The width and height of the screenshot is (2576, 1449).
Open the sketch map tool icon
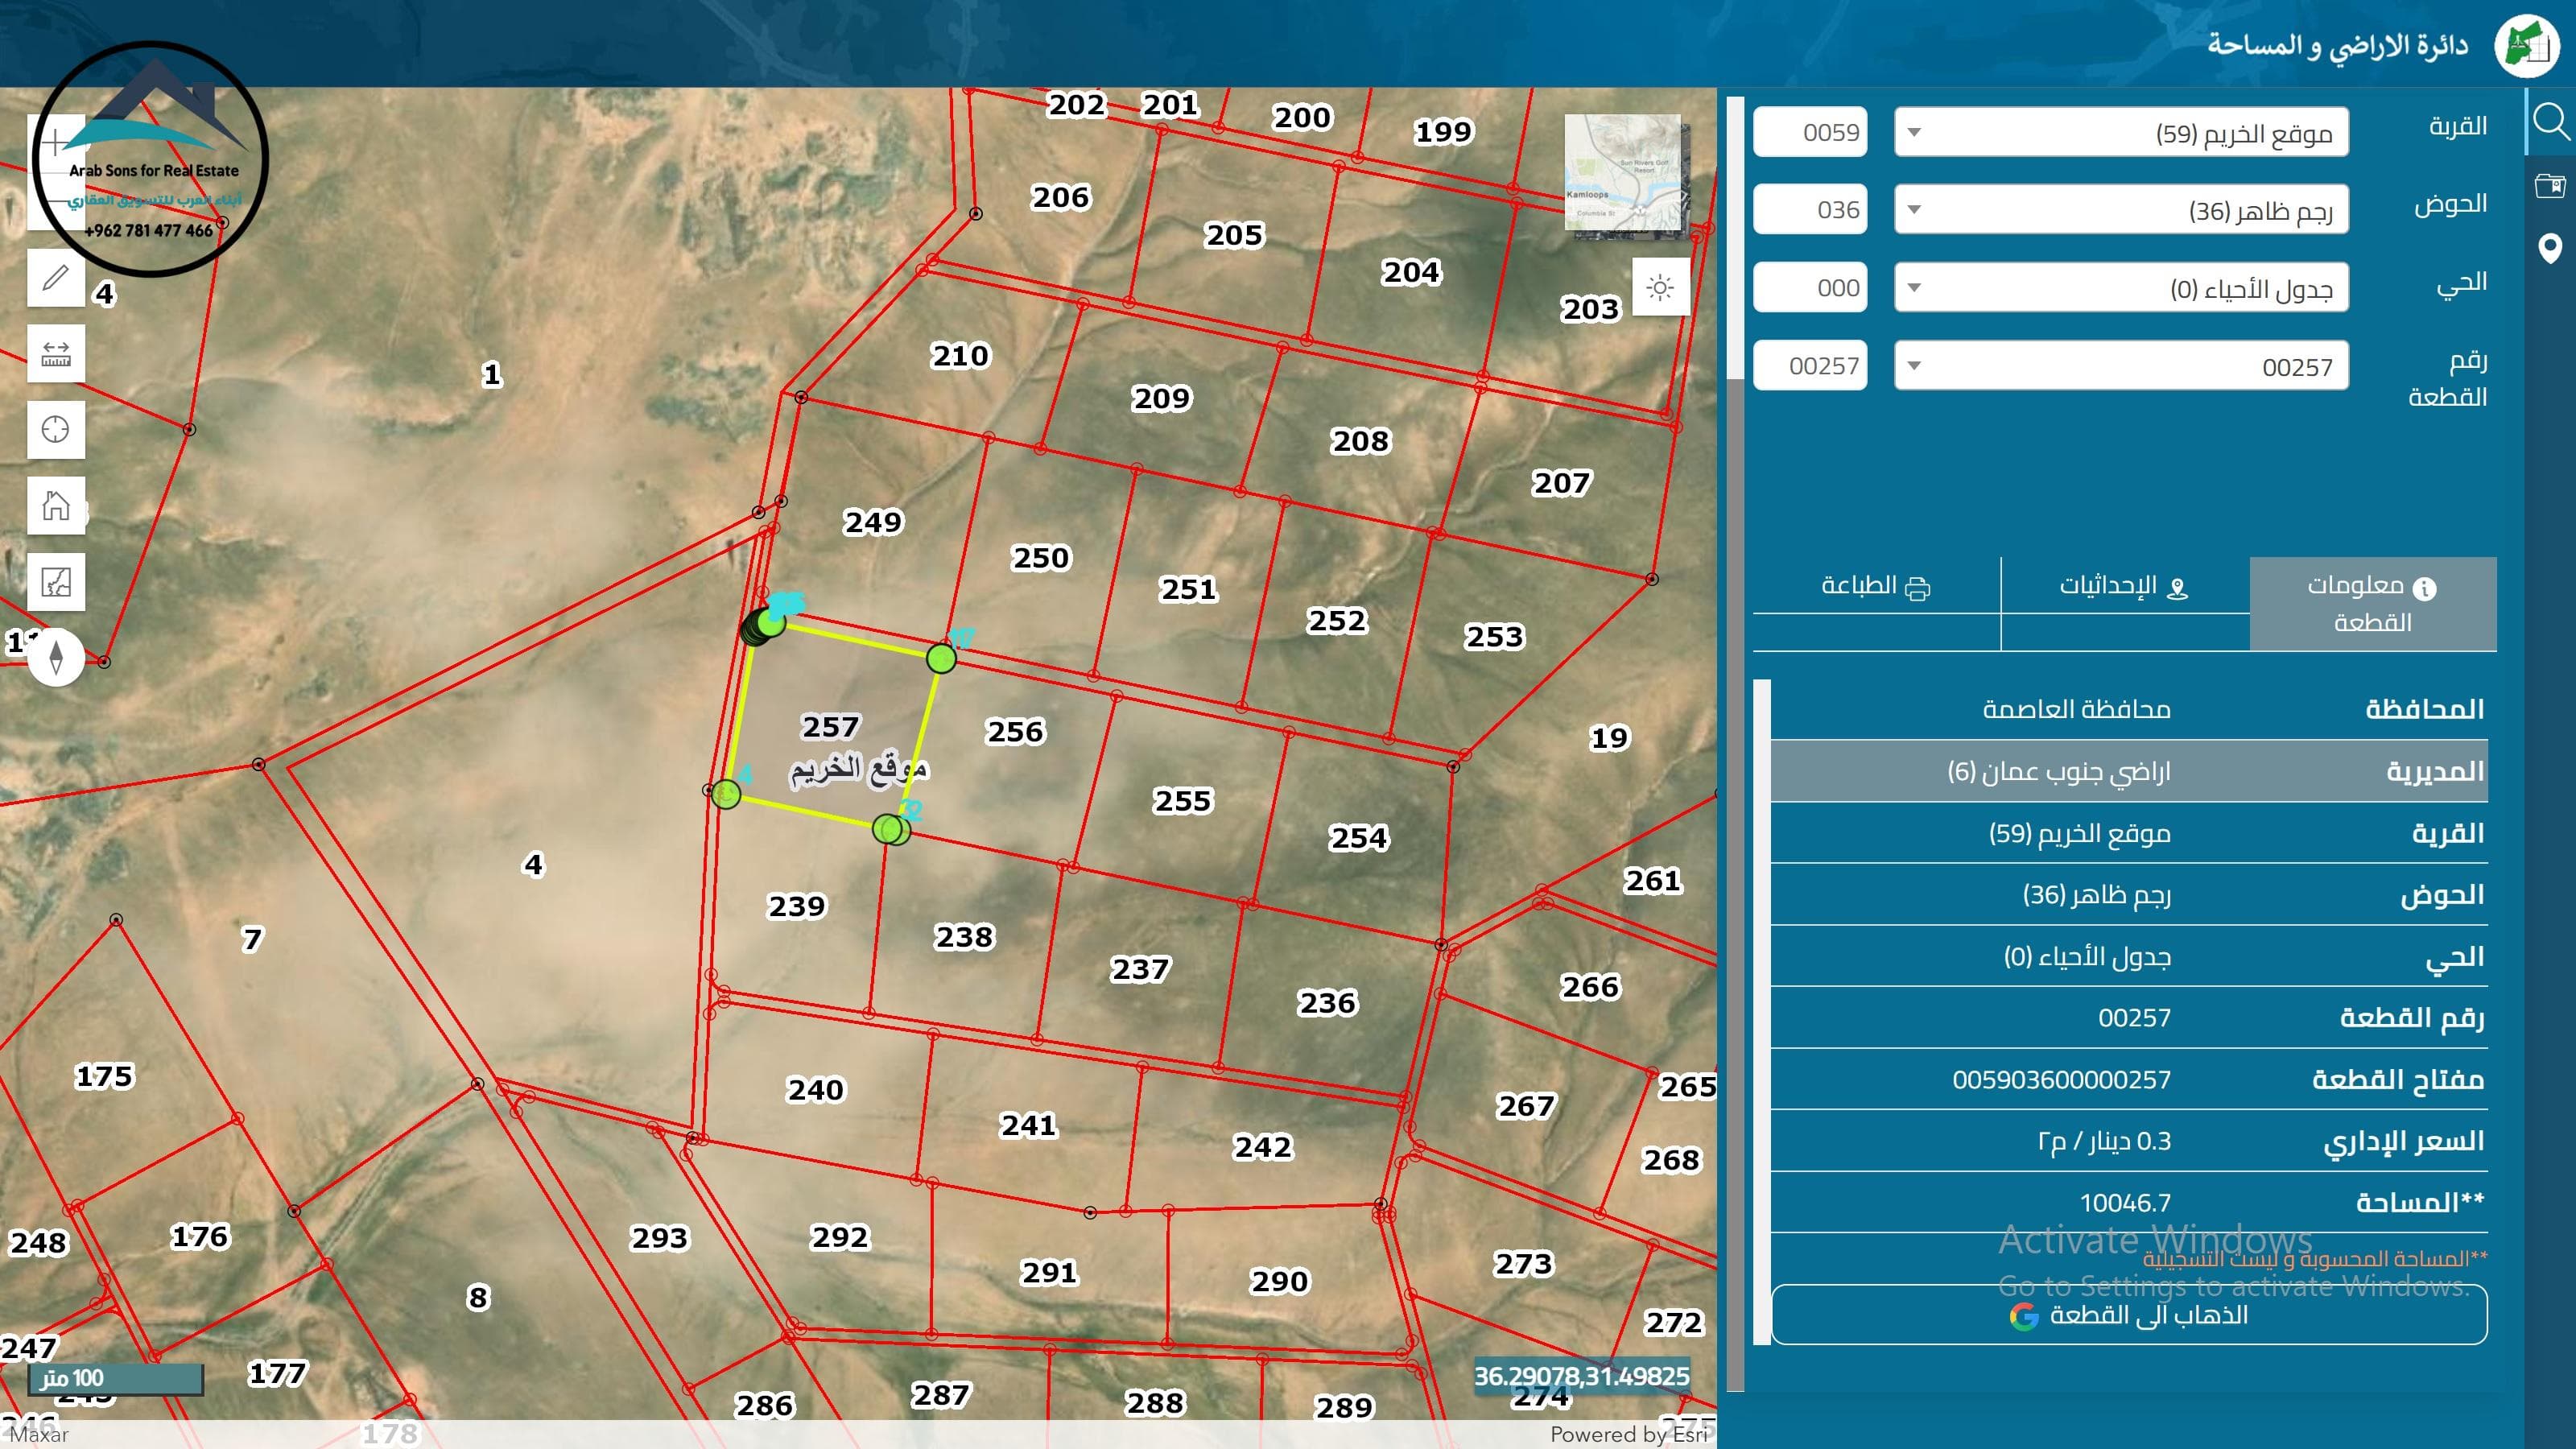pos(56,582)
